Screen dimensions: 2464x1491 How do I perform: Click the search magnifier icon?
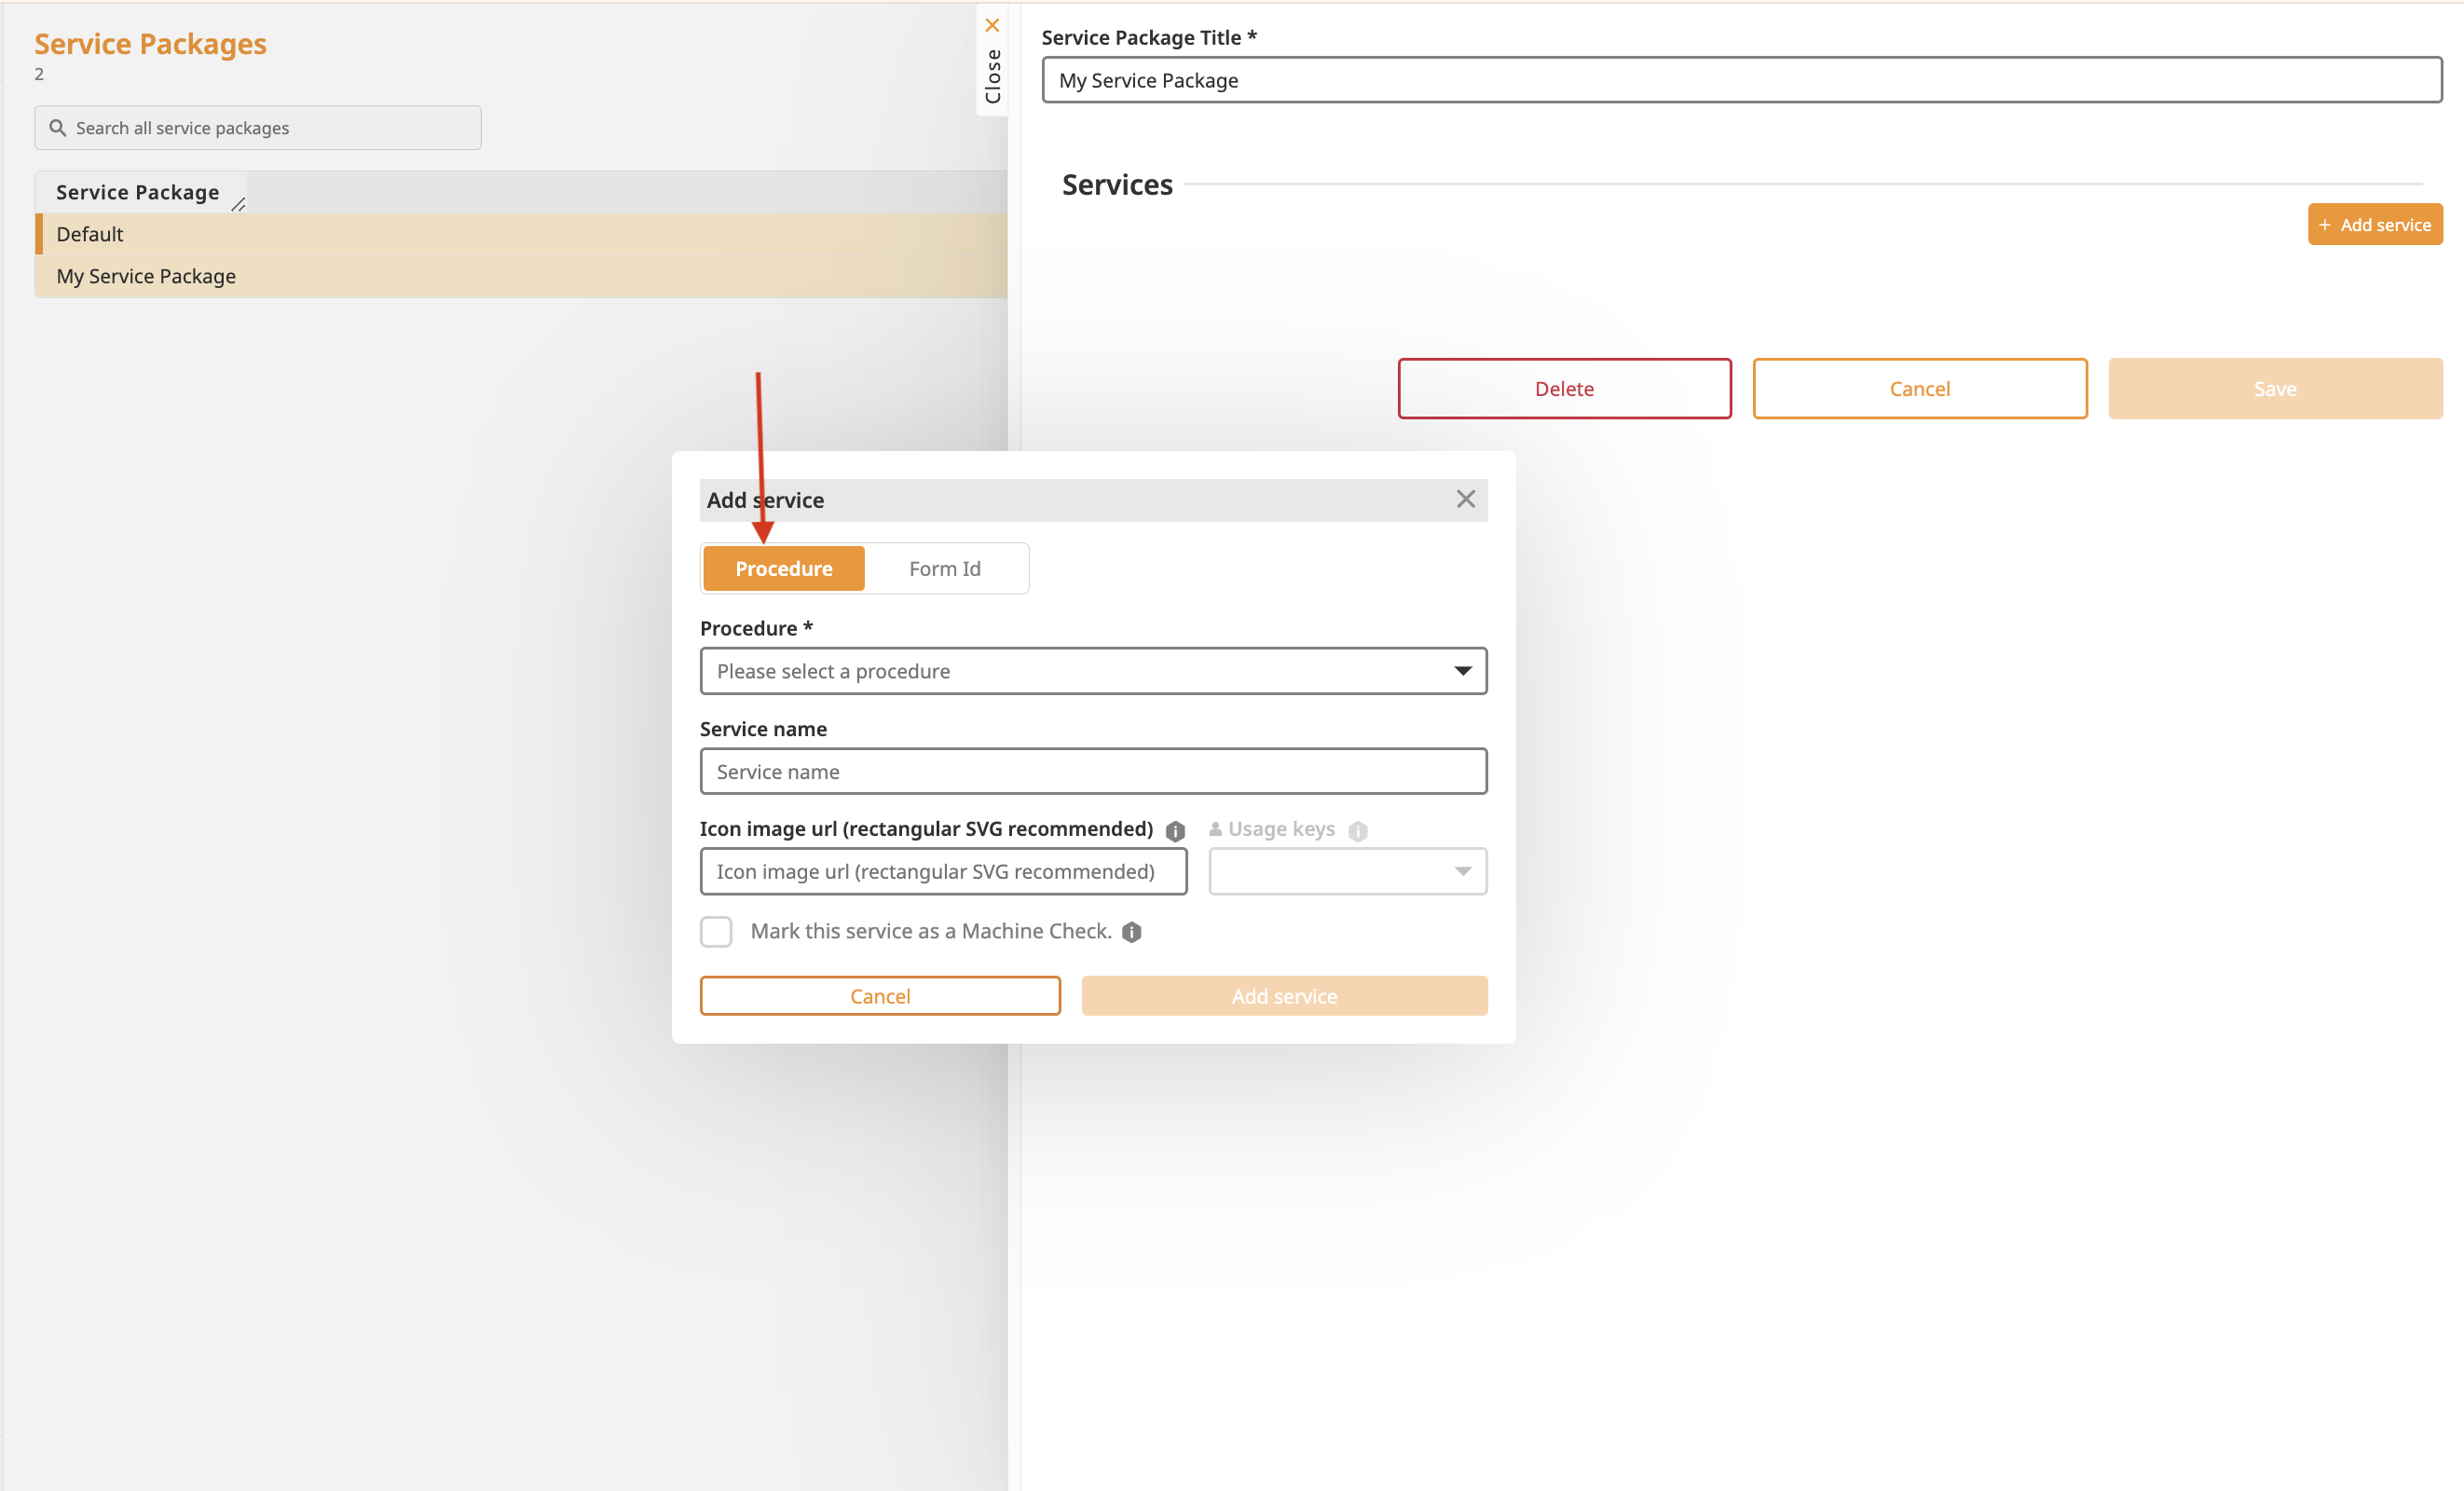coord(58,128)
